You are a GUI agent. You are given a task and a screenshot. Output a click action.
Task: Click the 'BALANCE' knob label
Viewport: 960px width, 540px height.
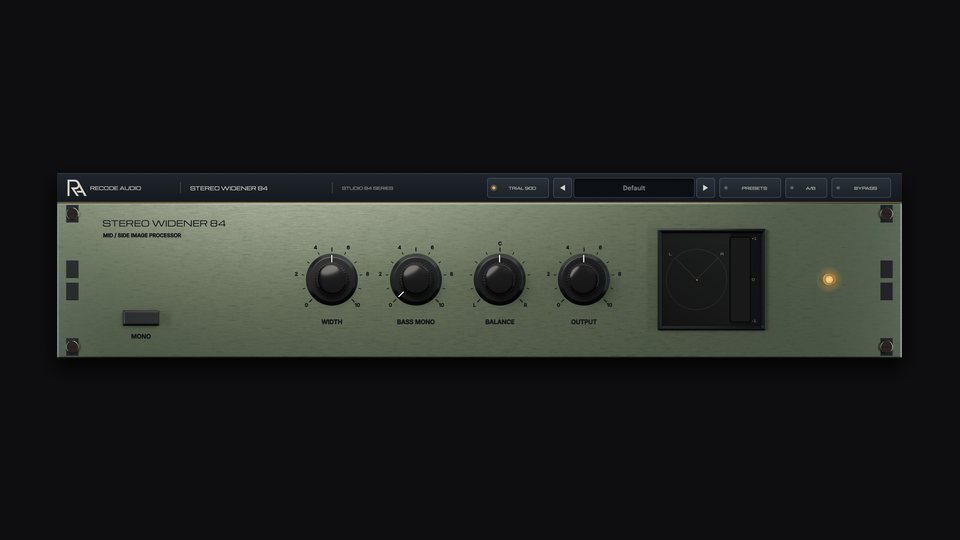500,321
